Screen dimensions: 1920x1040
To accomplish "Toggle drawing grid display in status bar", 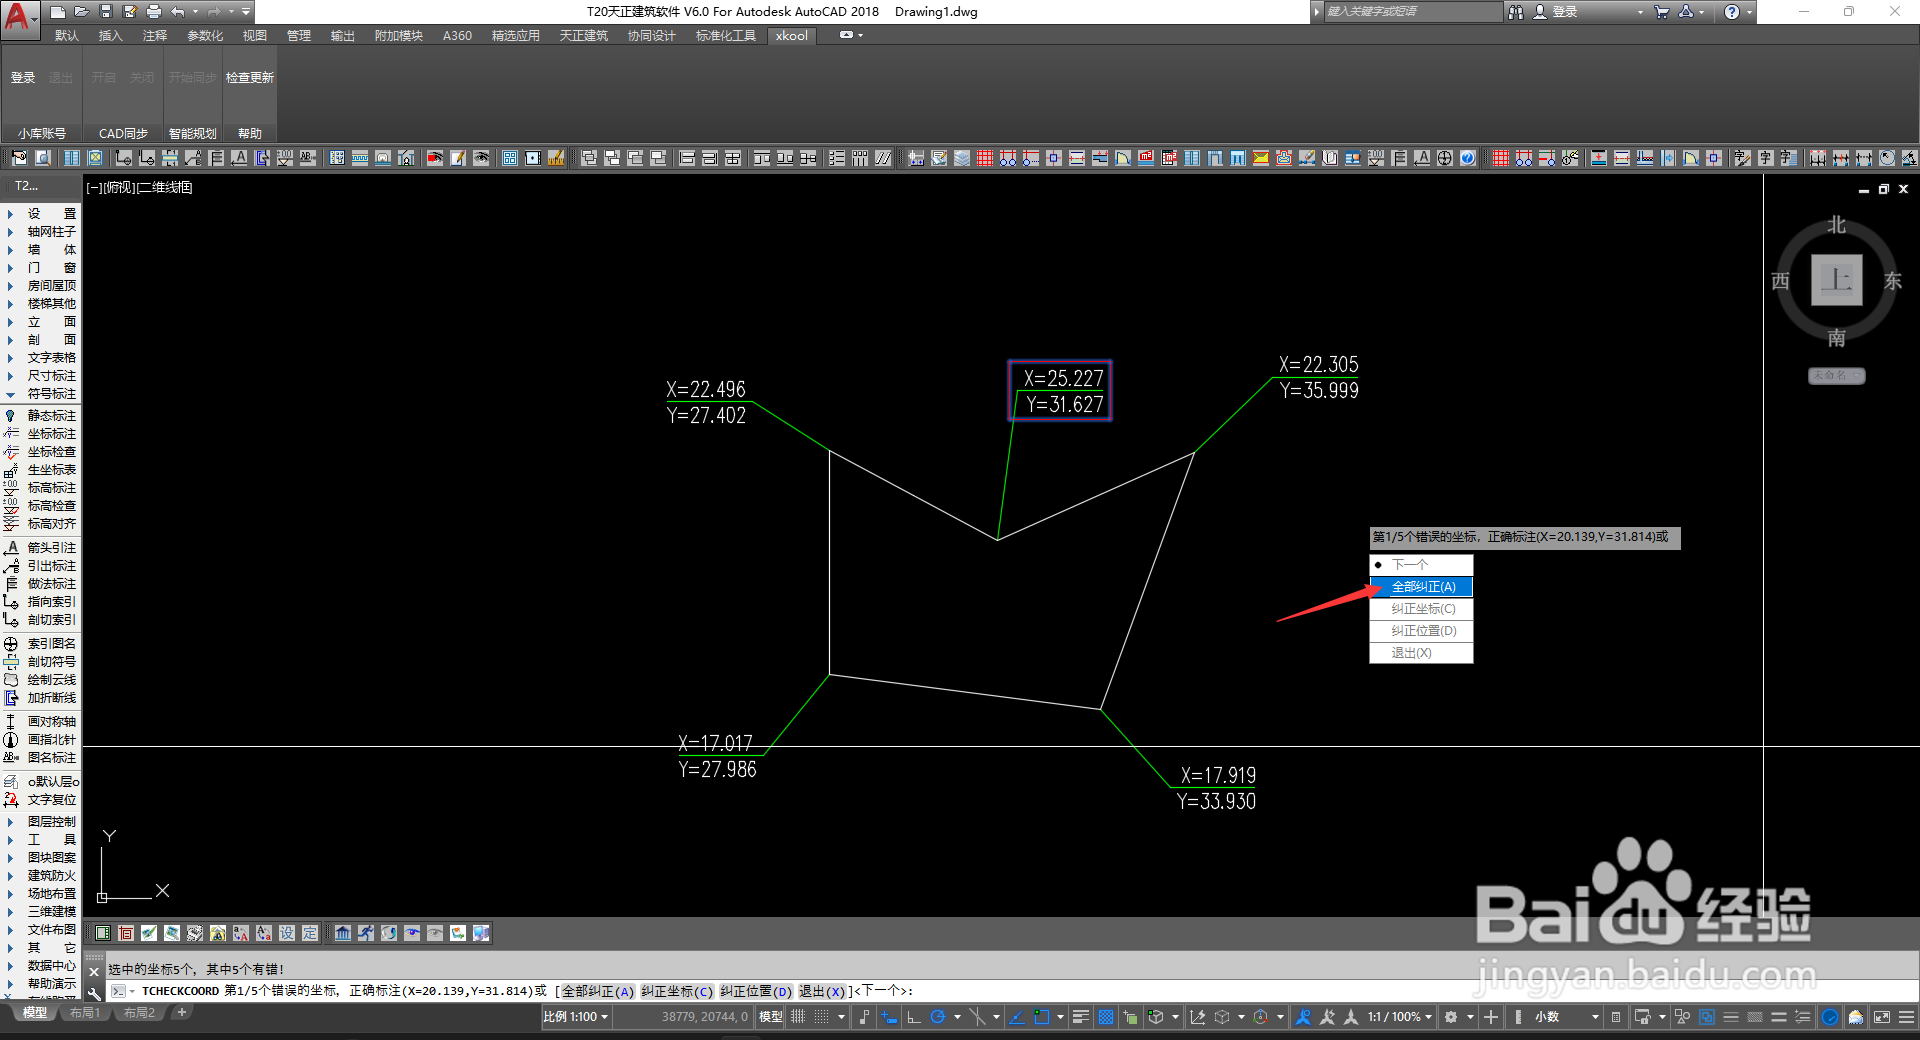I will point(798,1017).
